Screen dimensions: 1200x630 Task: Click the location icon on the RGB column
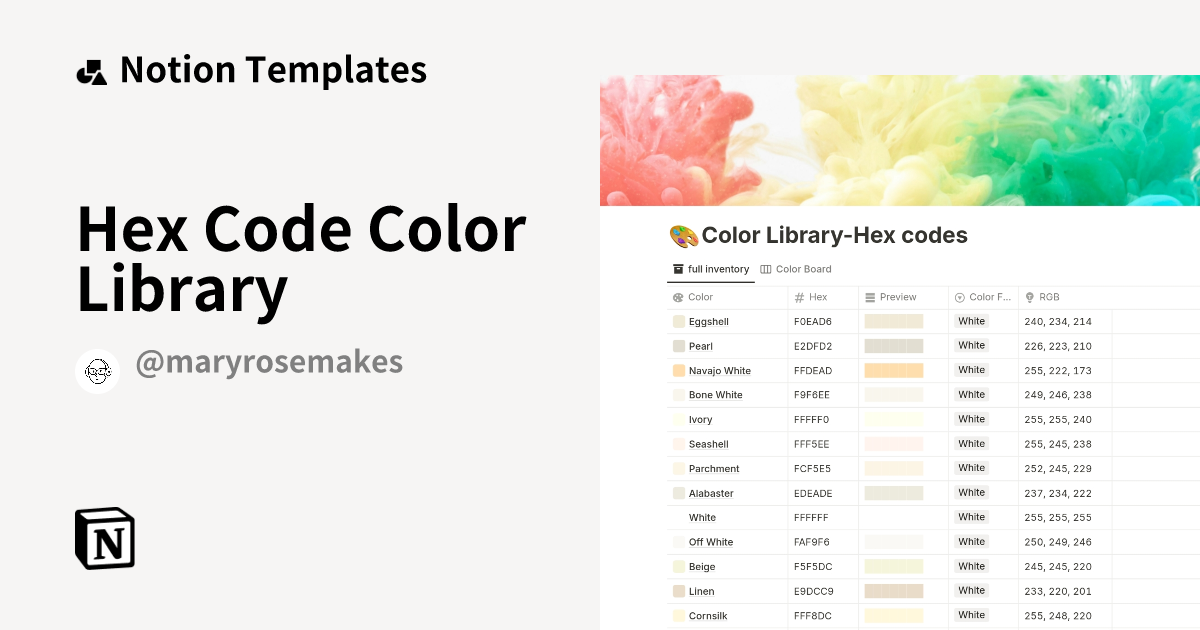tap(1028, 296)
